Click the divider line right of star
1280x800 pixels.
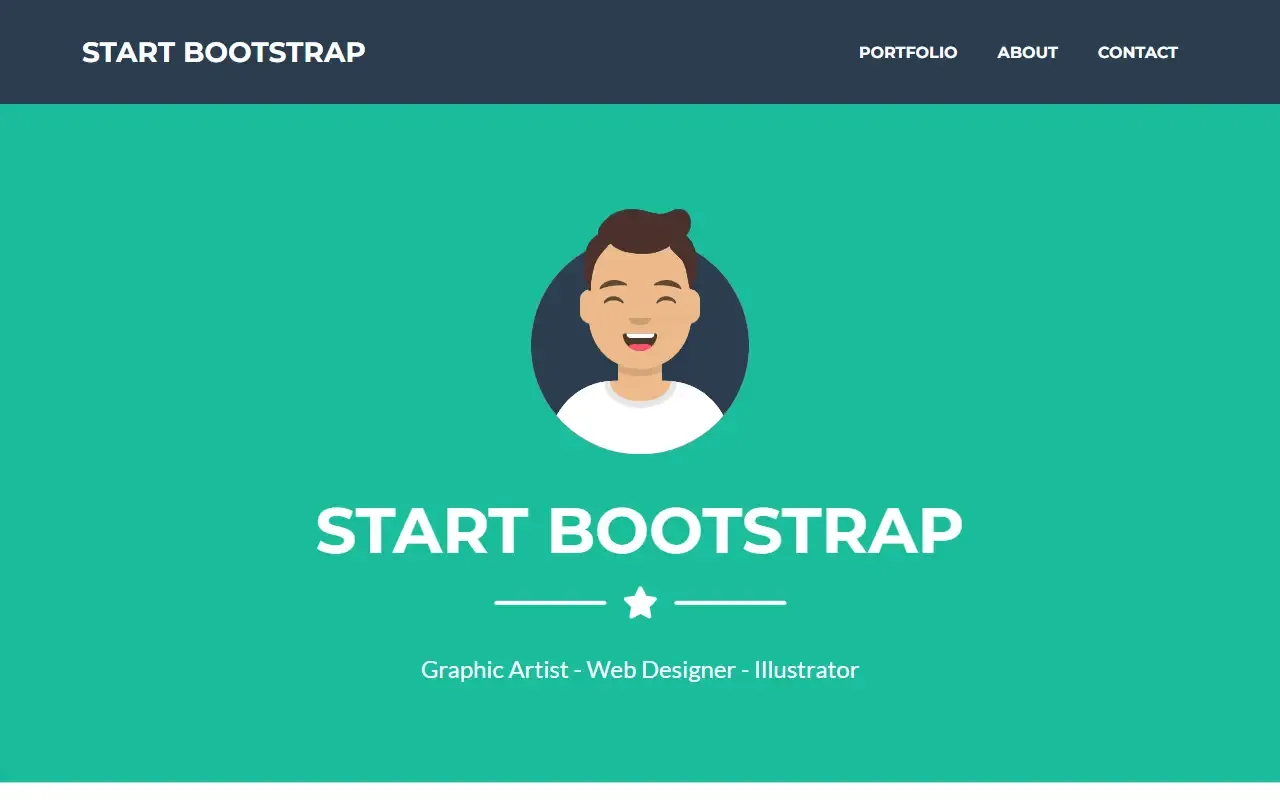730,603
